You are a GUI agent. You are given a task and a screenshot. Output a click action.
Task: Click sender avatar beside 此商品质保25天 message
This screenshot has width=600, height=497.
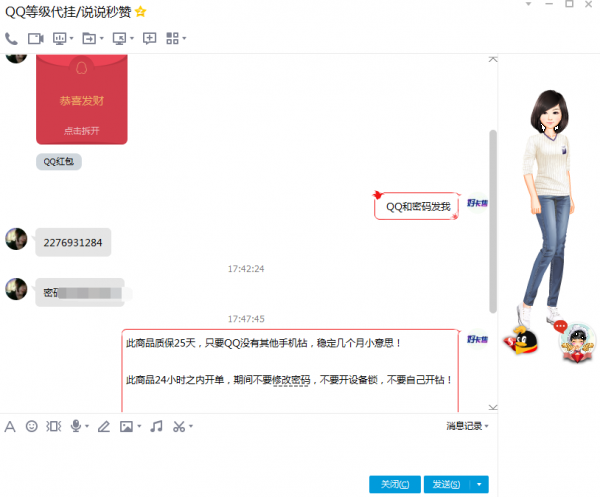point(477,339)
